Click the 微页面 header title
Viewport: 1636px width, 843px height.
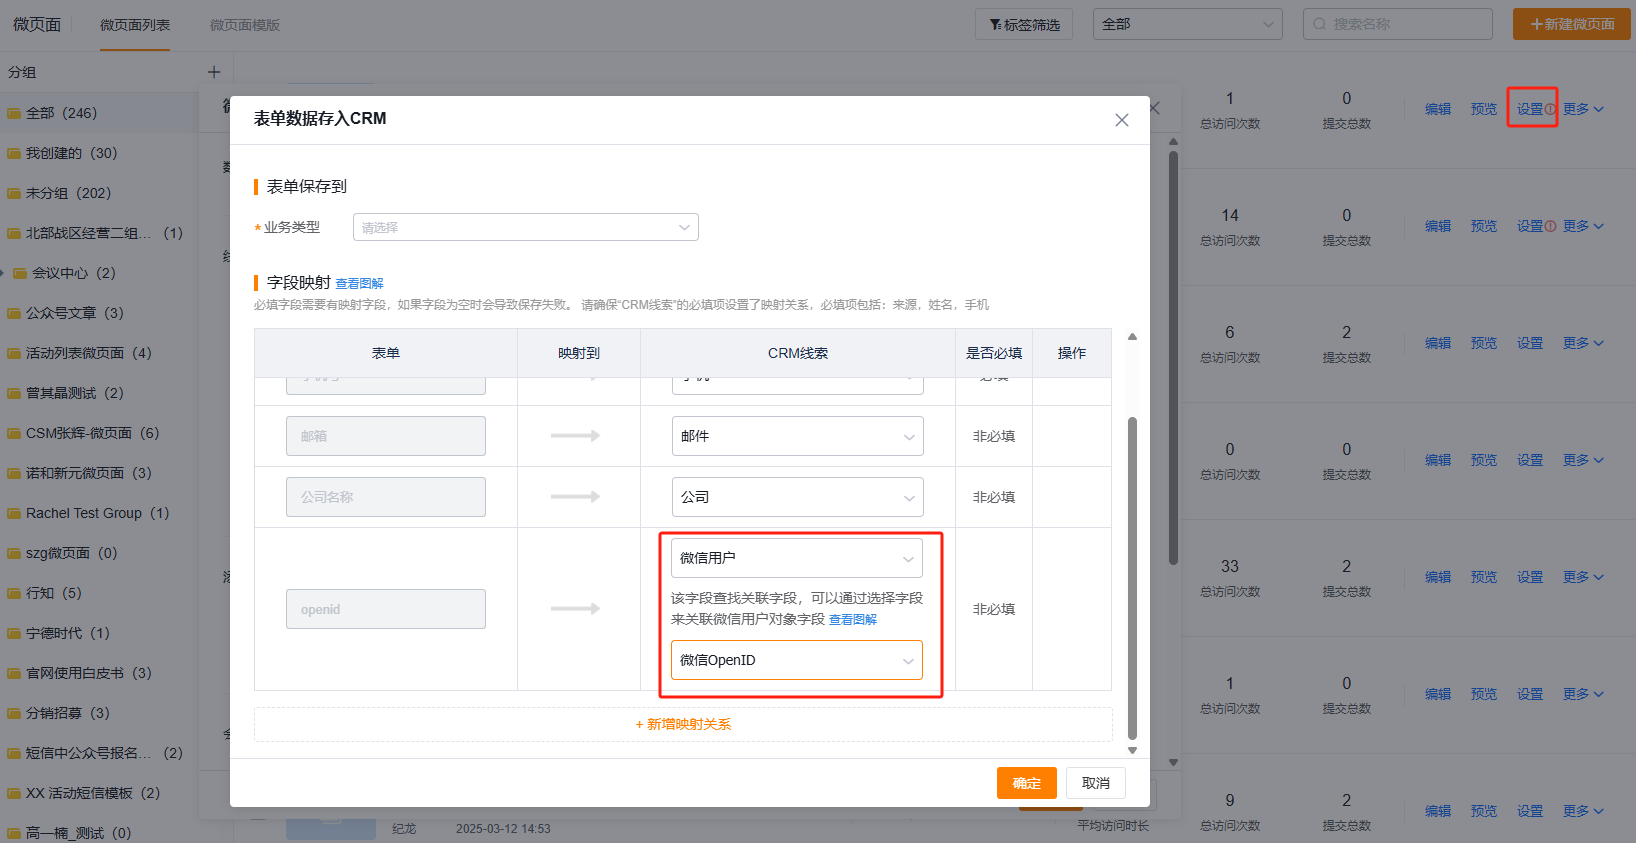click(37, 25)
